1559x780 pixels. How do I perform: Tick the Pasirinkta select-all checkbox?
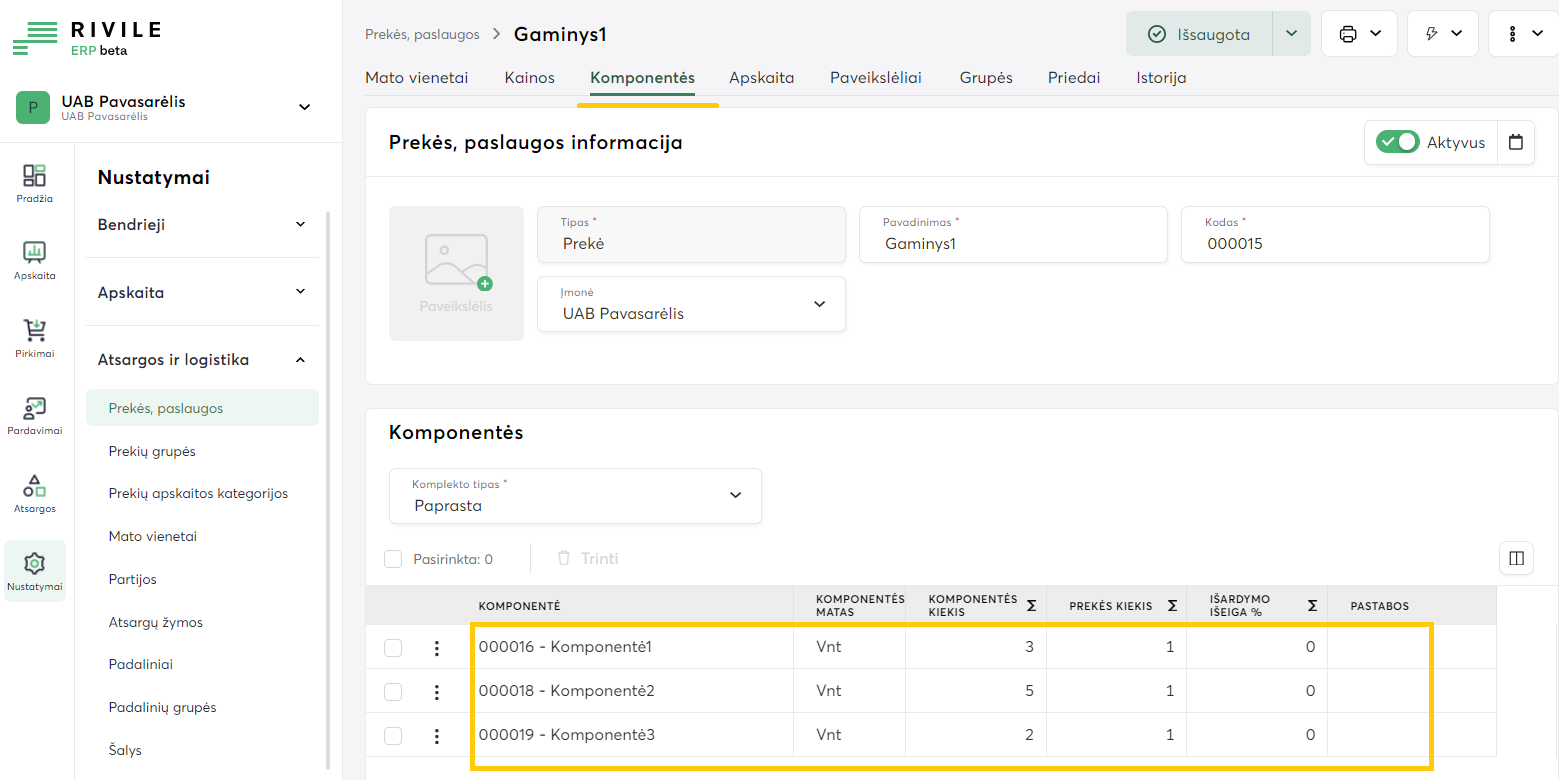coord(393,559)
